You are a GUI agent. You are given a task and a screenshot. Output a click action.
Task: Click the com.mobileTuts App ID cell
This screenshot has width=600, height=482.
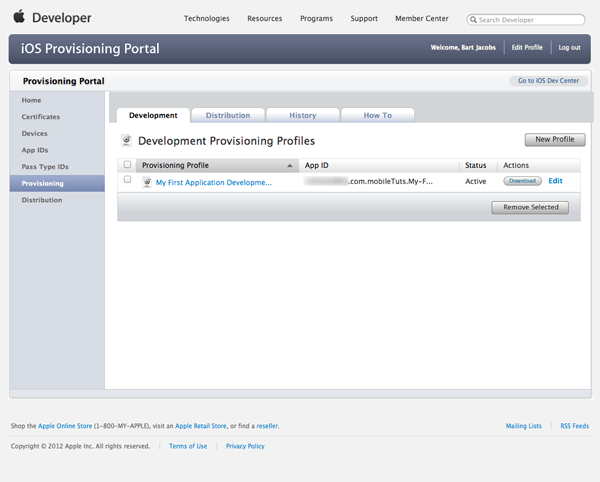368,181
